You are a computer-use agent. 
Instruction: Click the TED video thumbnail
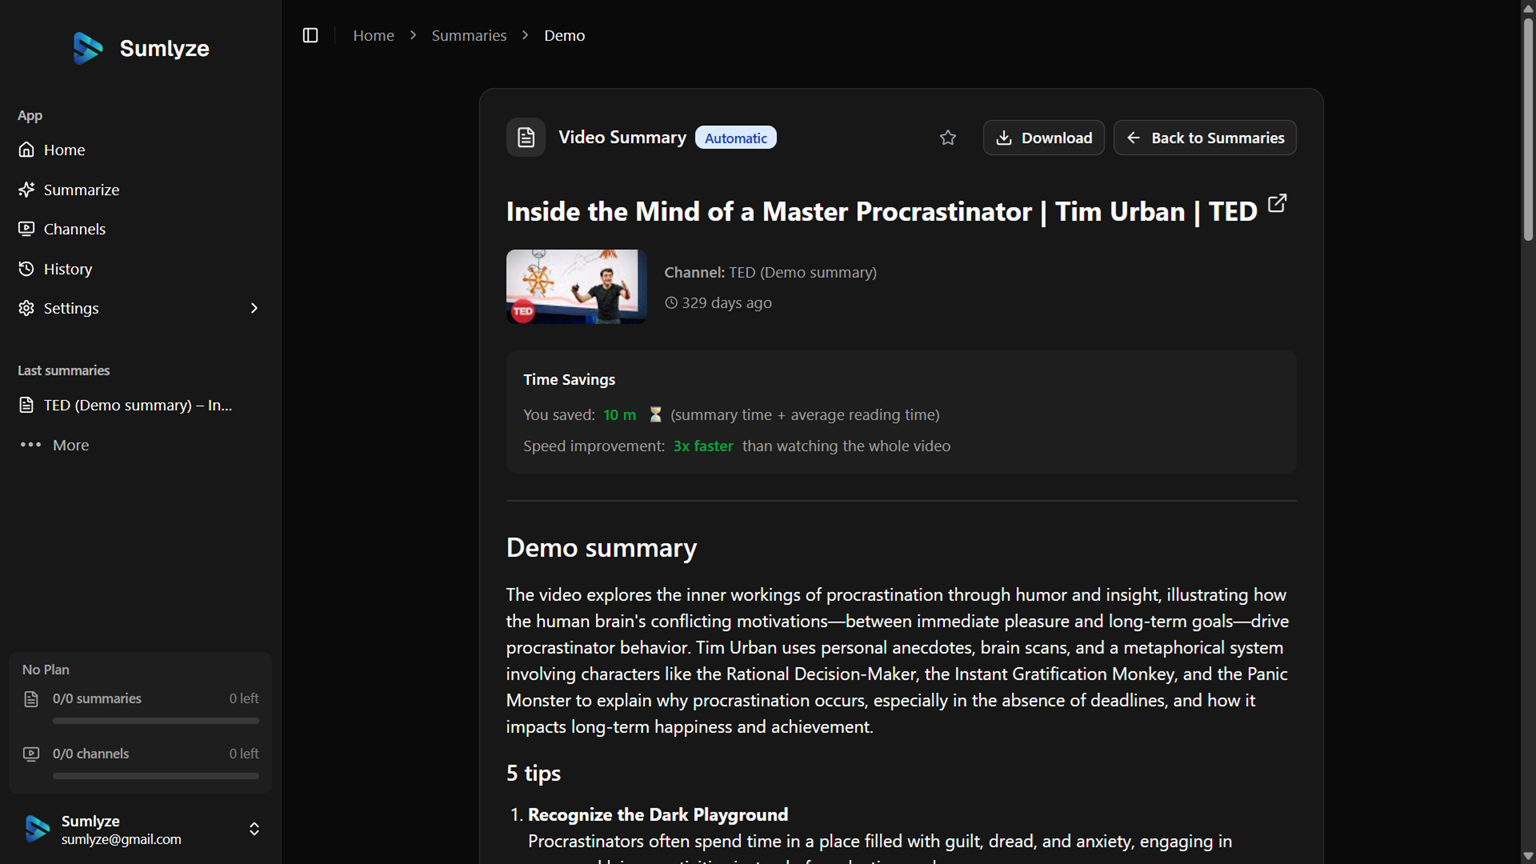click(576, 287)
